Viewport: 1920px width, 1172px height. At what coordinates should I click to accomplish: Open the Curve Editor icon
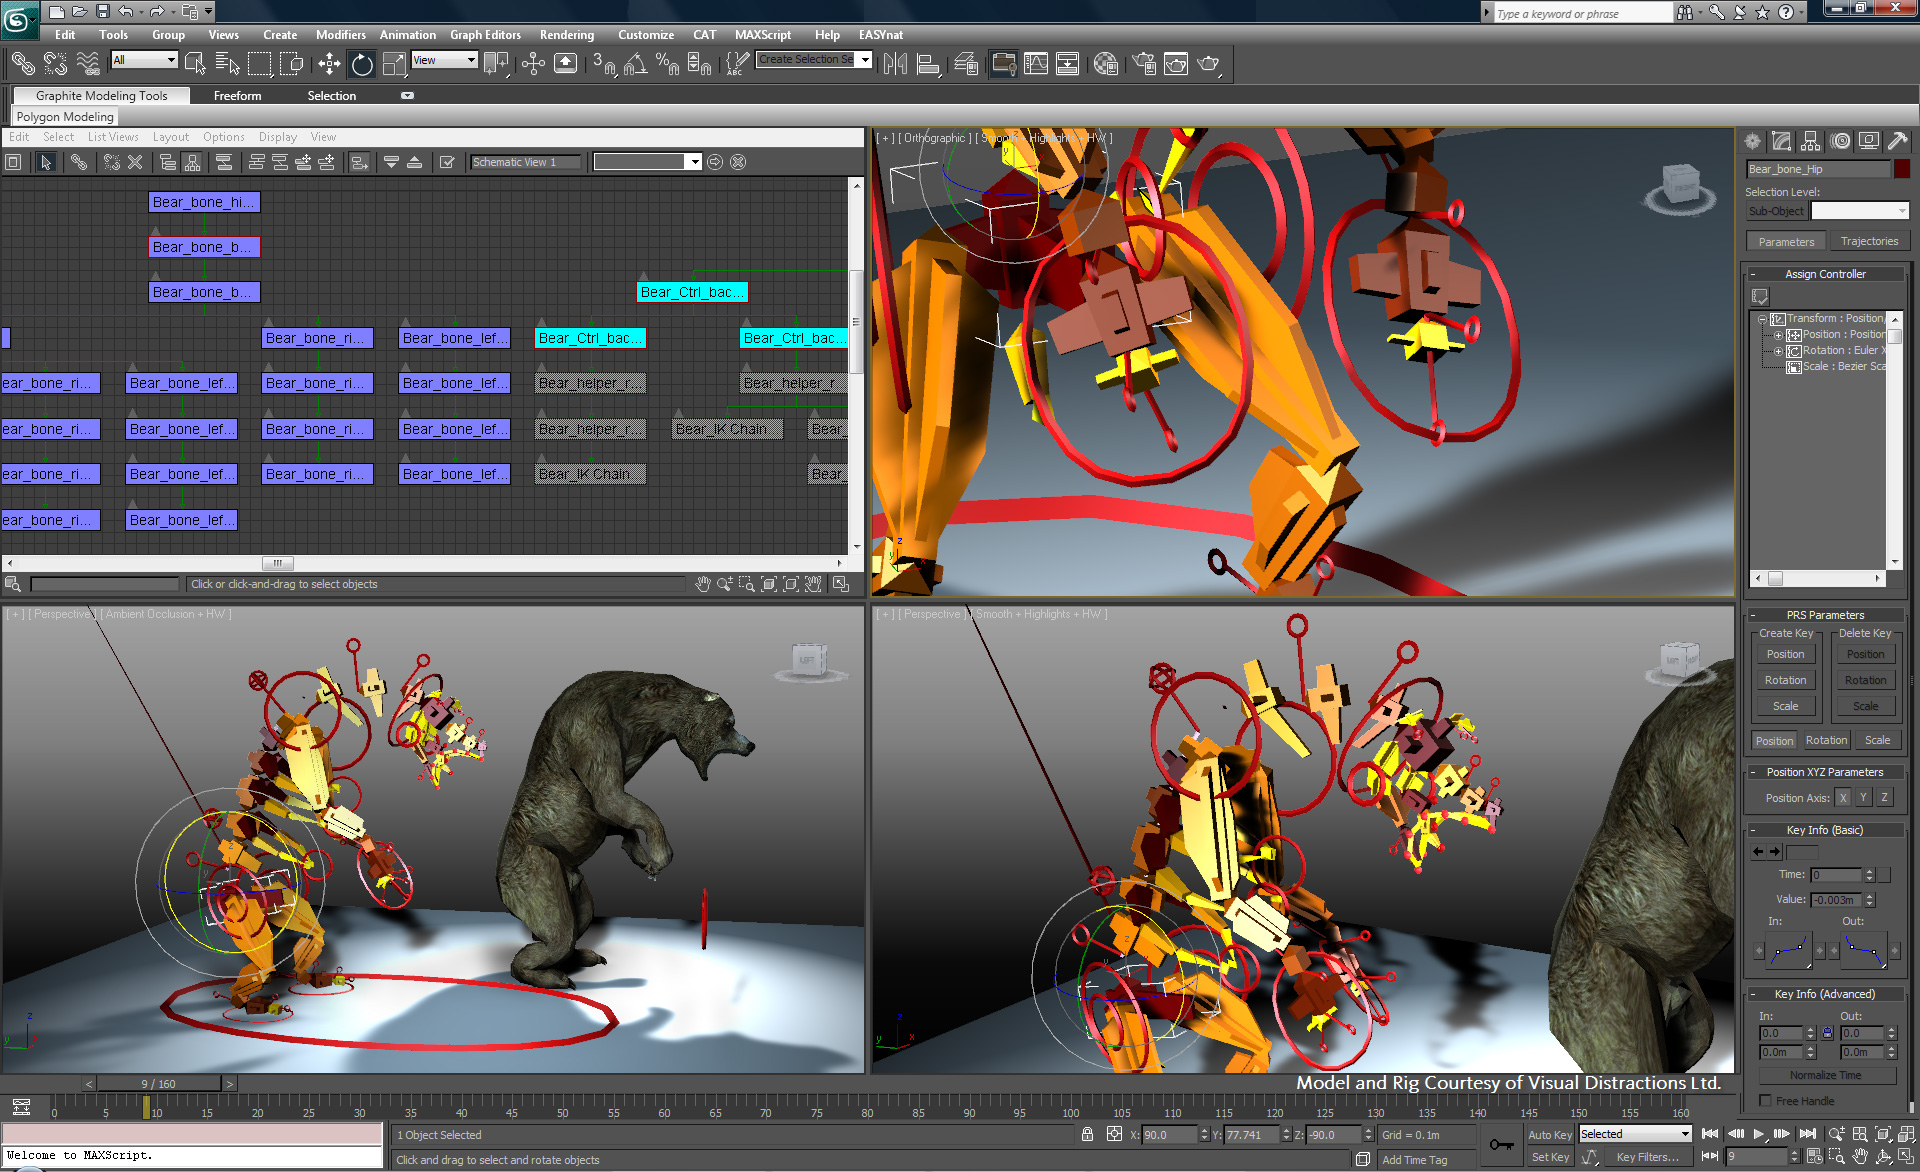[x=1036, y=64]
